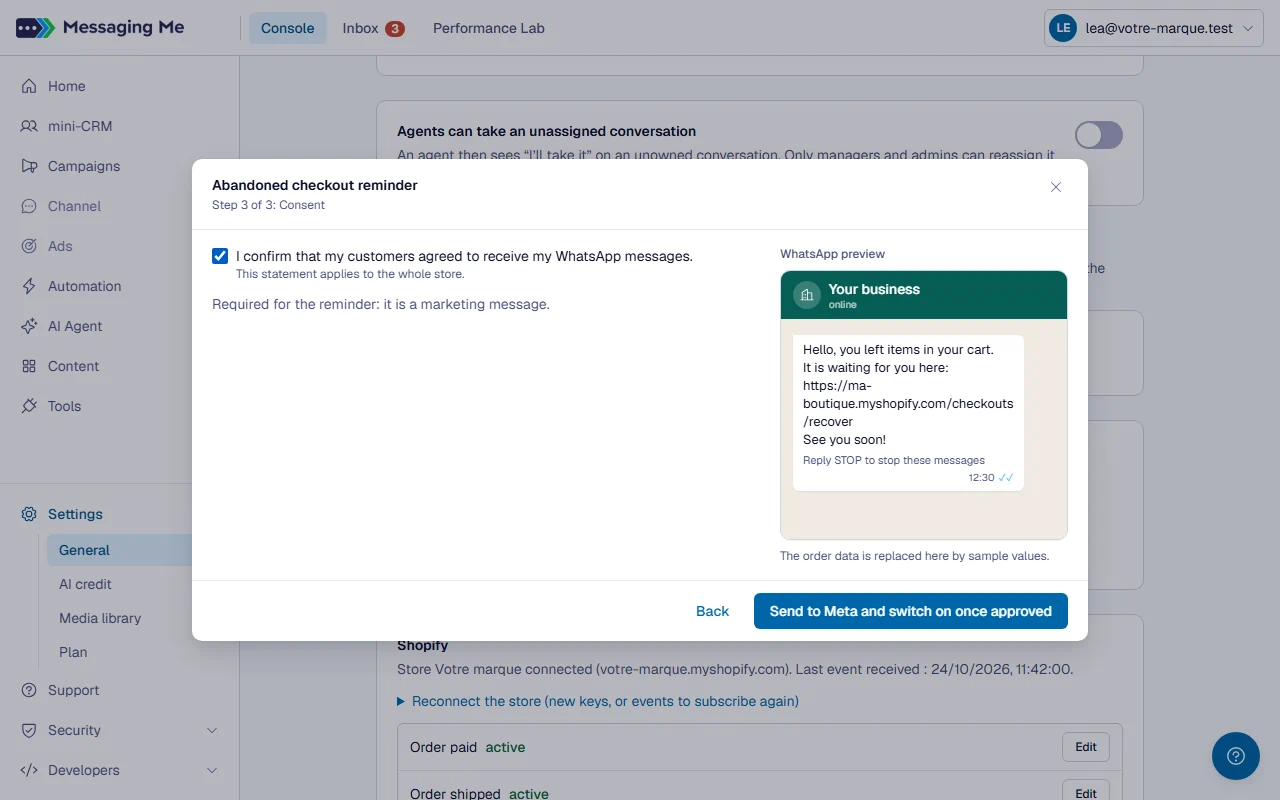
Task: Open Media library settings
Action: pos(100,618)
